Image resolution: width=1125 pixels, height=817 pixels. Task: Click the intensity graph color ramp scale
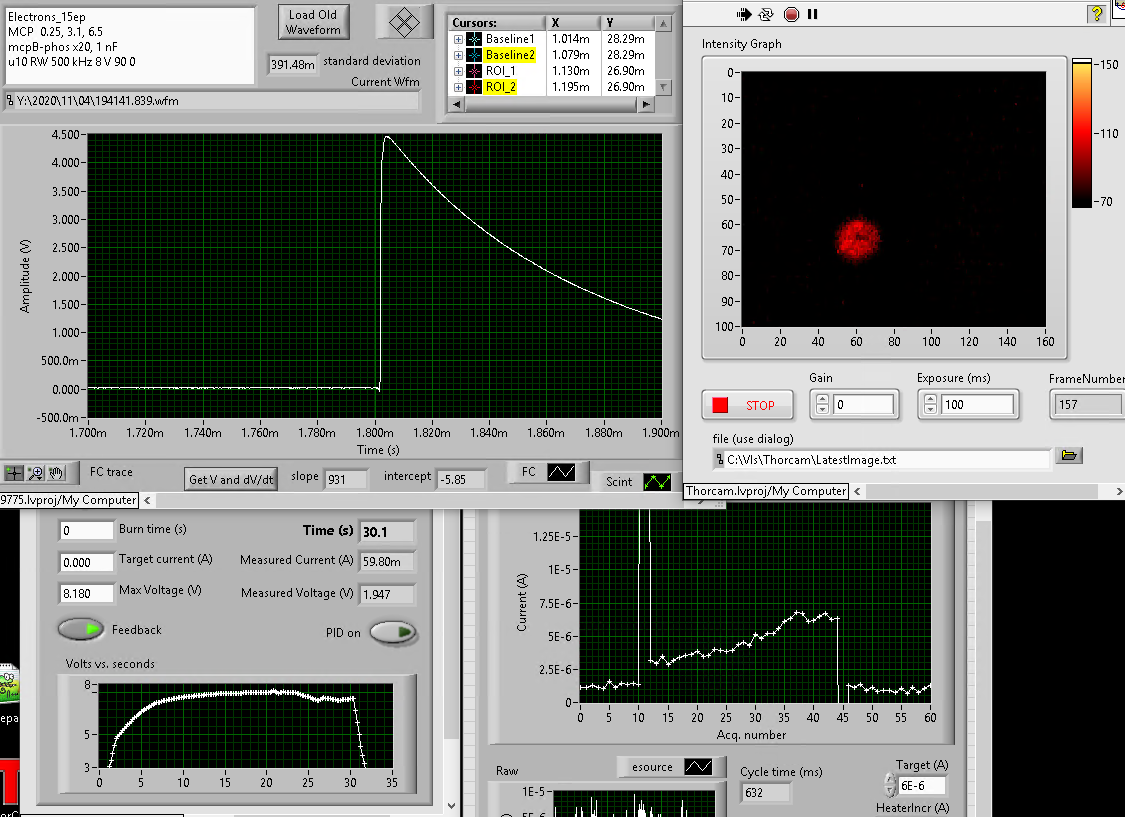point(1081,133)
